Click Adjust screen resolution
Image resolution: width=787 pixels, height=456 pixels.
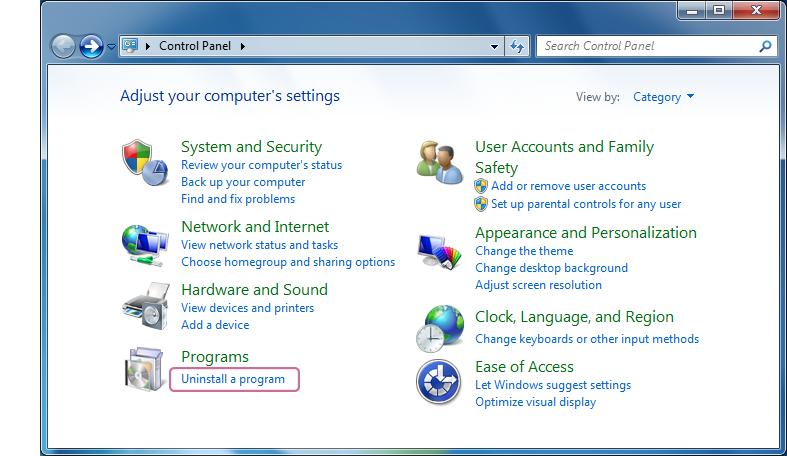point(539,285)
